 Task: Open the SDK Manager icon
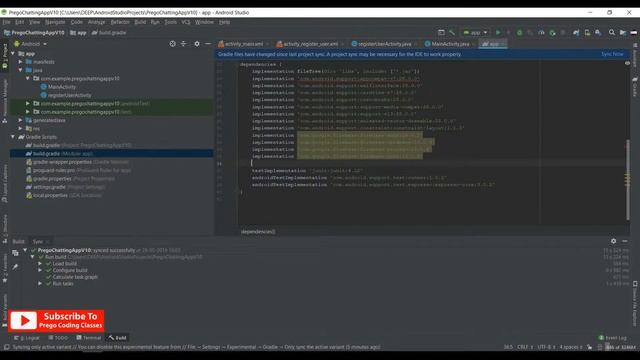(x=598, y=33)
